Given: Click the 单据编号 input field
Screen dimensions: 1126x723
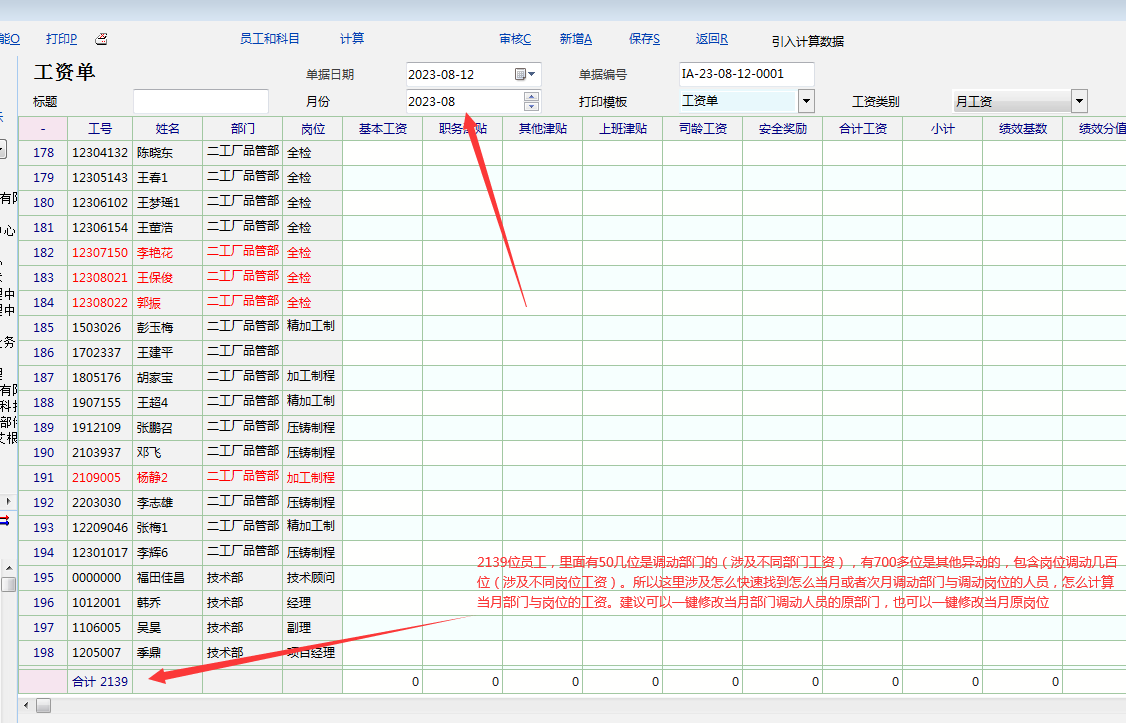Looking at the screenshot, I should pyautogui.click(x=746, y=74).
